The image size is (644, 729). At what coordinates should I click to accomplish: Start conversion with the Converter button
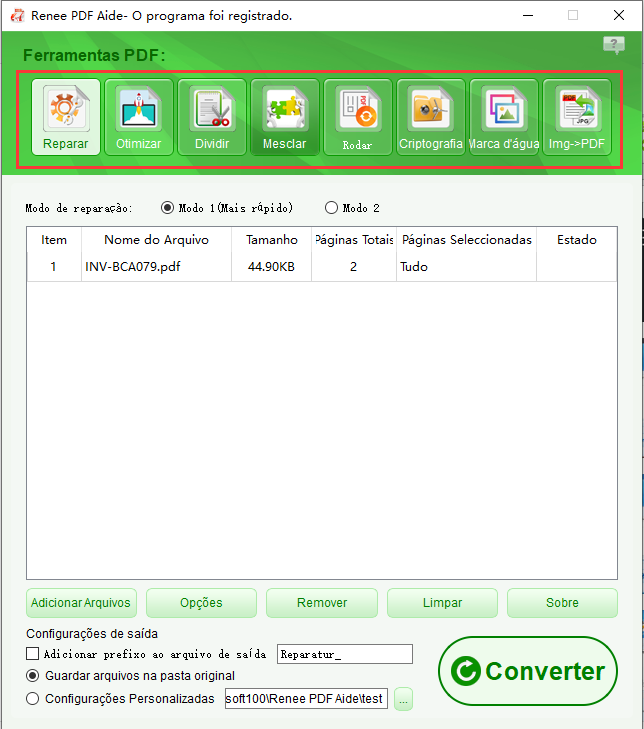pyautogui.click(x=528, y=671)
